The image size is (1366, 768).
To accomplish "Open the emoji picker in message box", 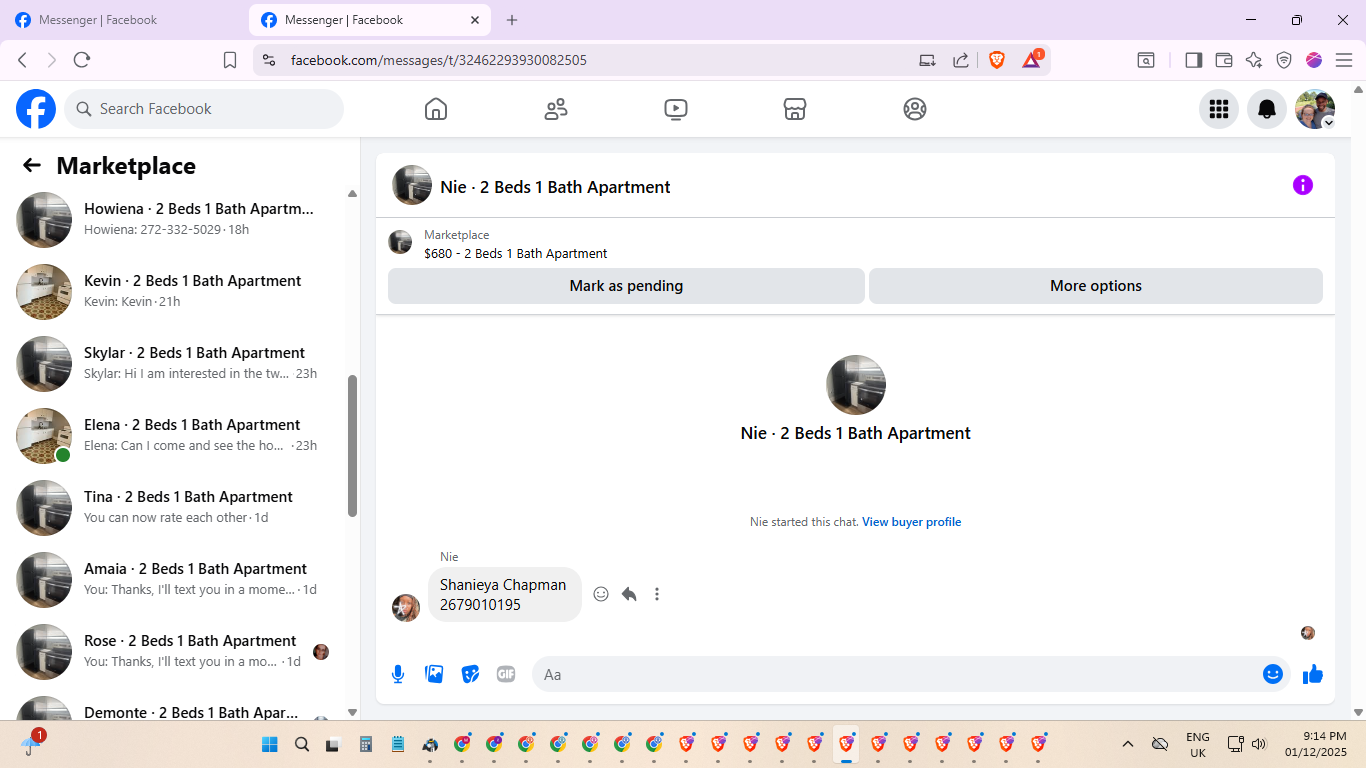I will pos(1273,675).
